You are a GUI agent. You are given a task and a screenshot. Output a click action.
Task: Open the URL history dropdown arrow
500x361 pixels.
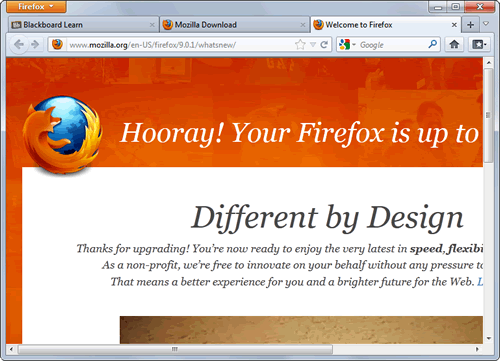click(313, 45)
